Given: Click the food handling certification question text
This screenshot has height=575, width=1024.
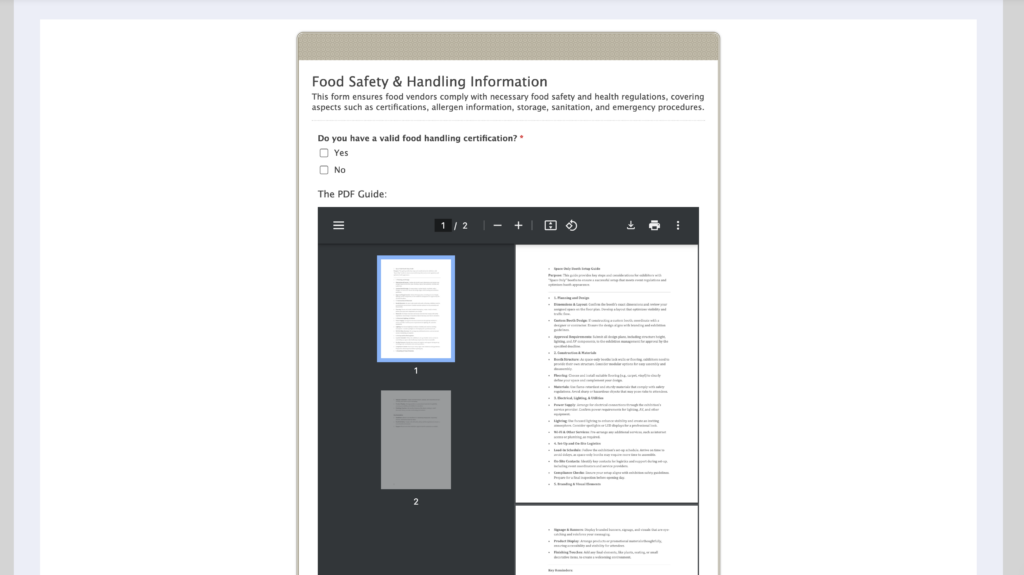Looking at the screenshot, I should click(x=417, y=138).
